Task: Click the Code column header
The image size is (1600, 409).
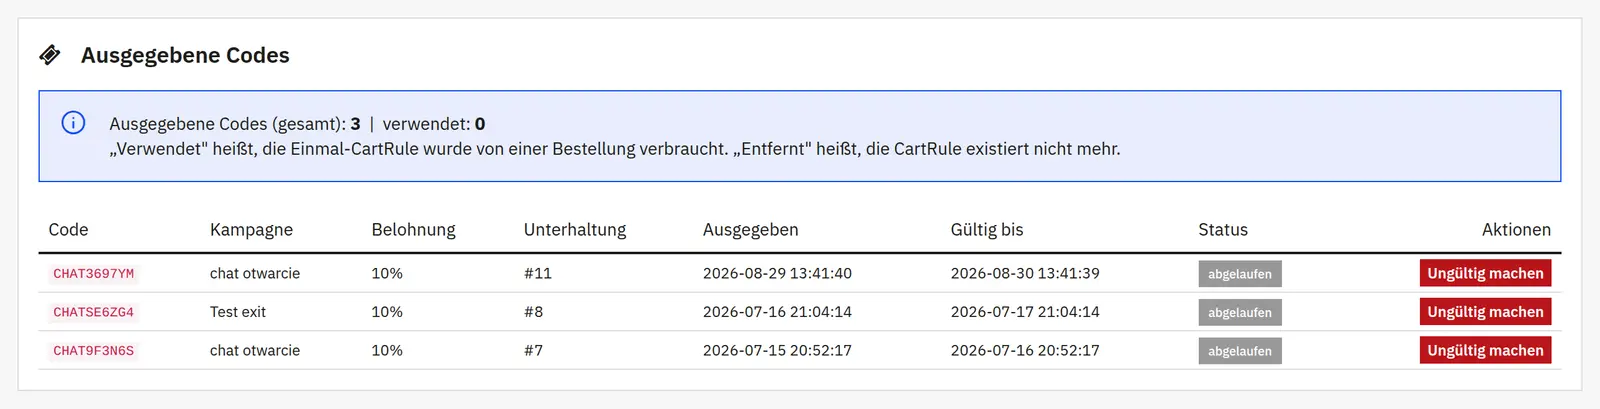Action: (x=68, y=230)
